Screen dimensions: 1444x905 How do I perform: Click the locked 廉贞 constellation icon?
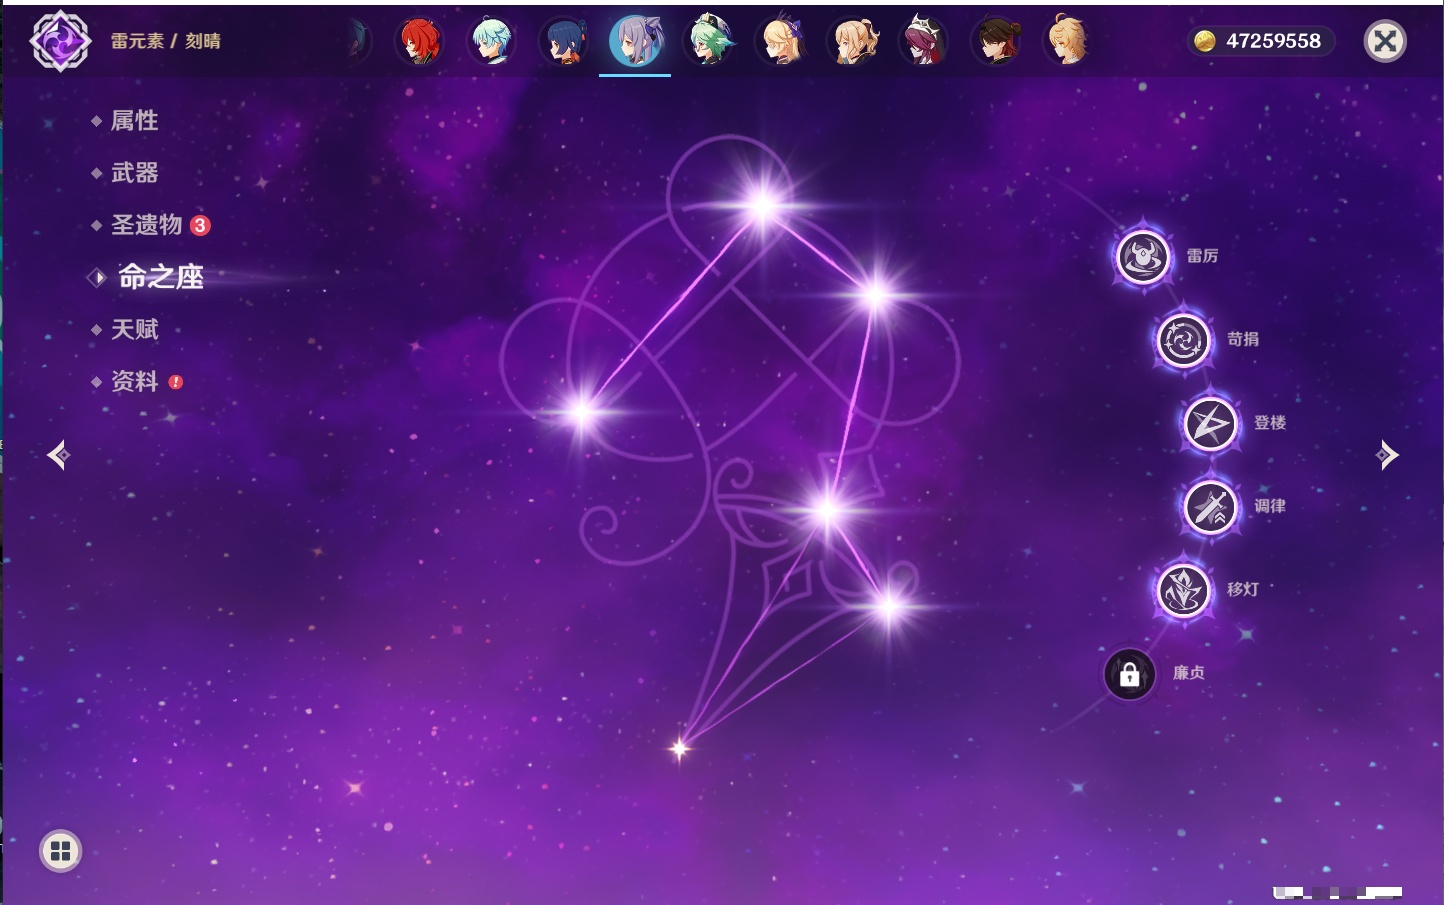pyautogui.click(x=1130, y=674)
